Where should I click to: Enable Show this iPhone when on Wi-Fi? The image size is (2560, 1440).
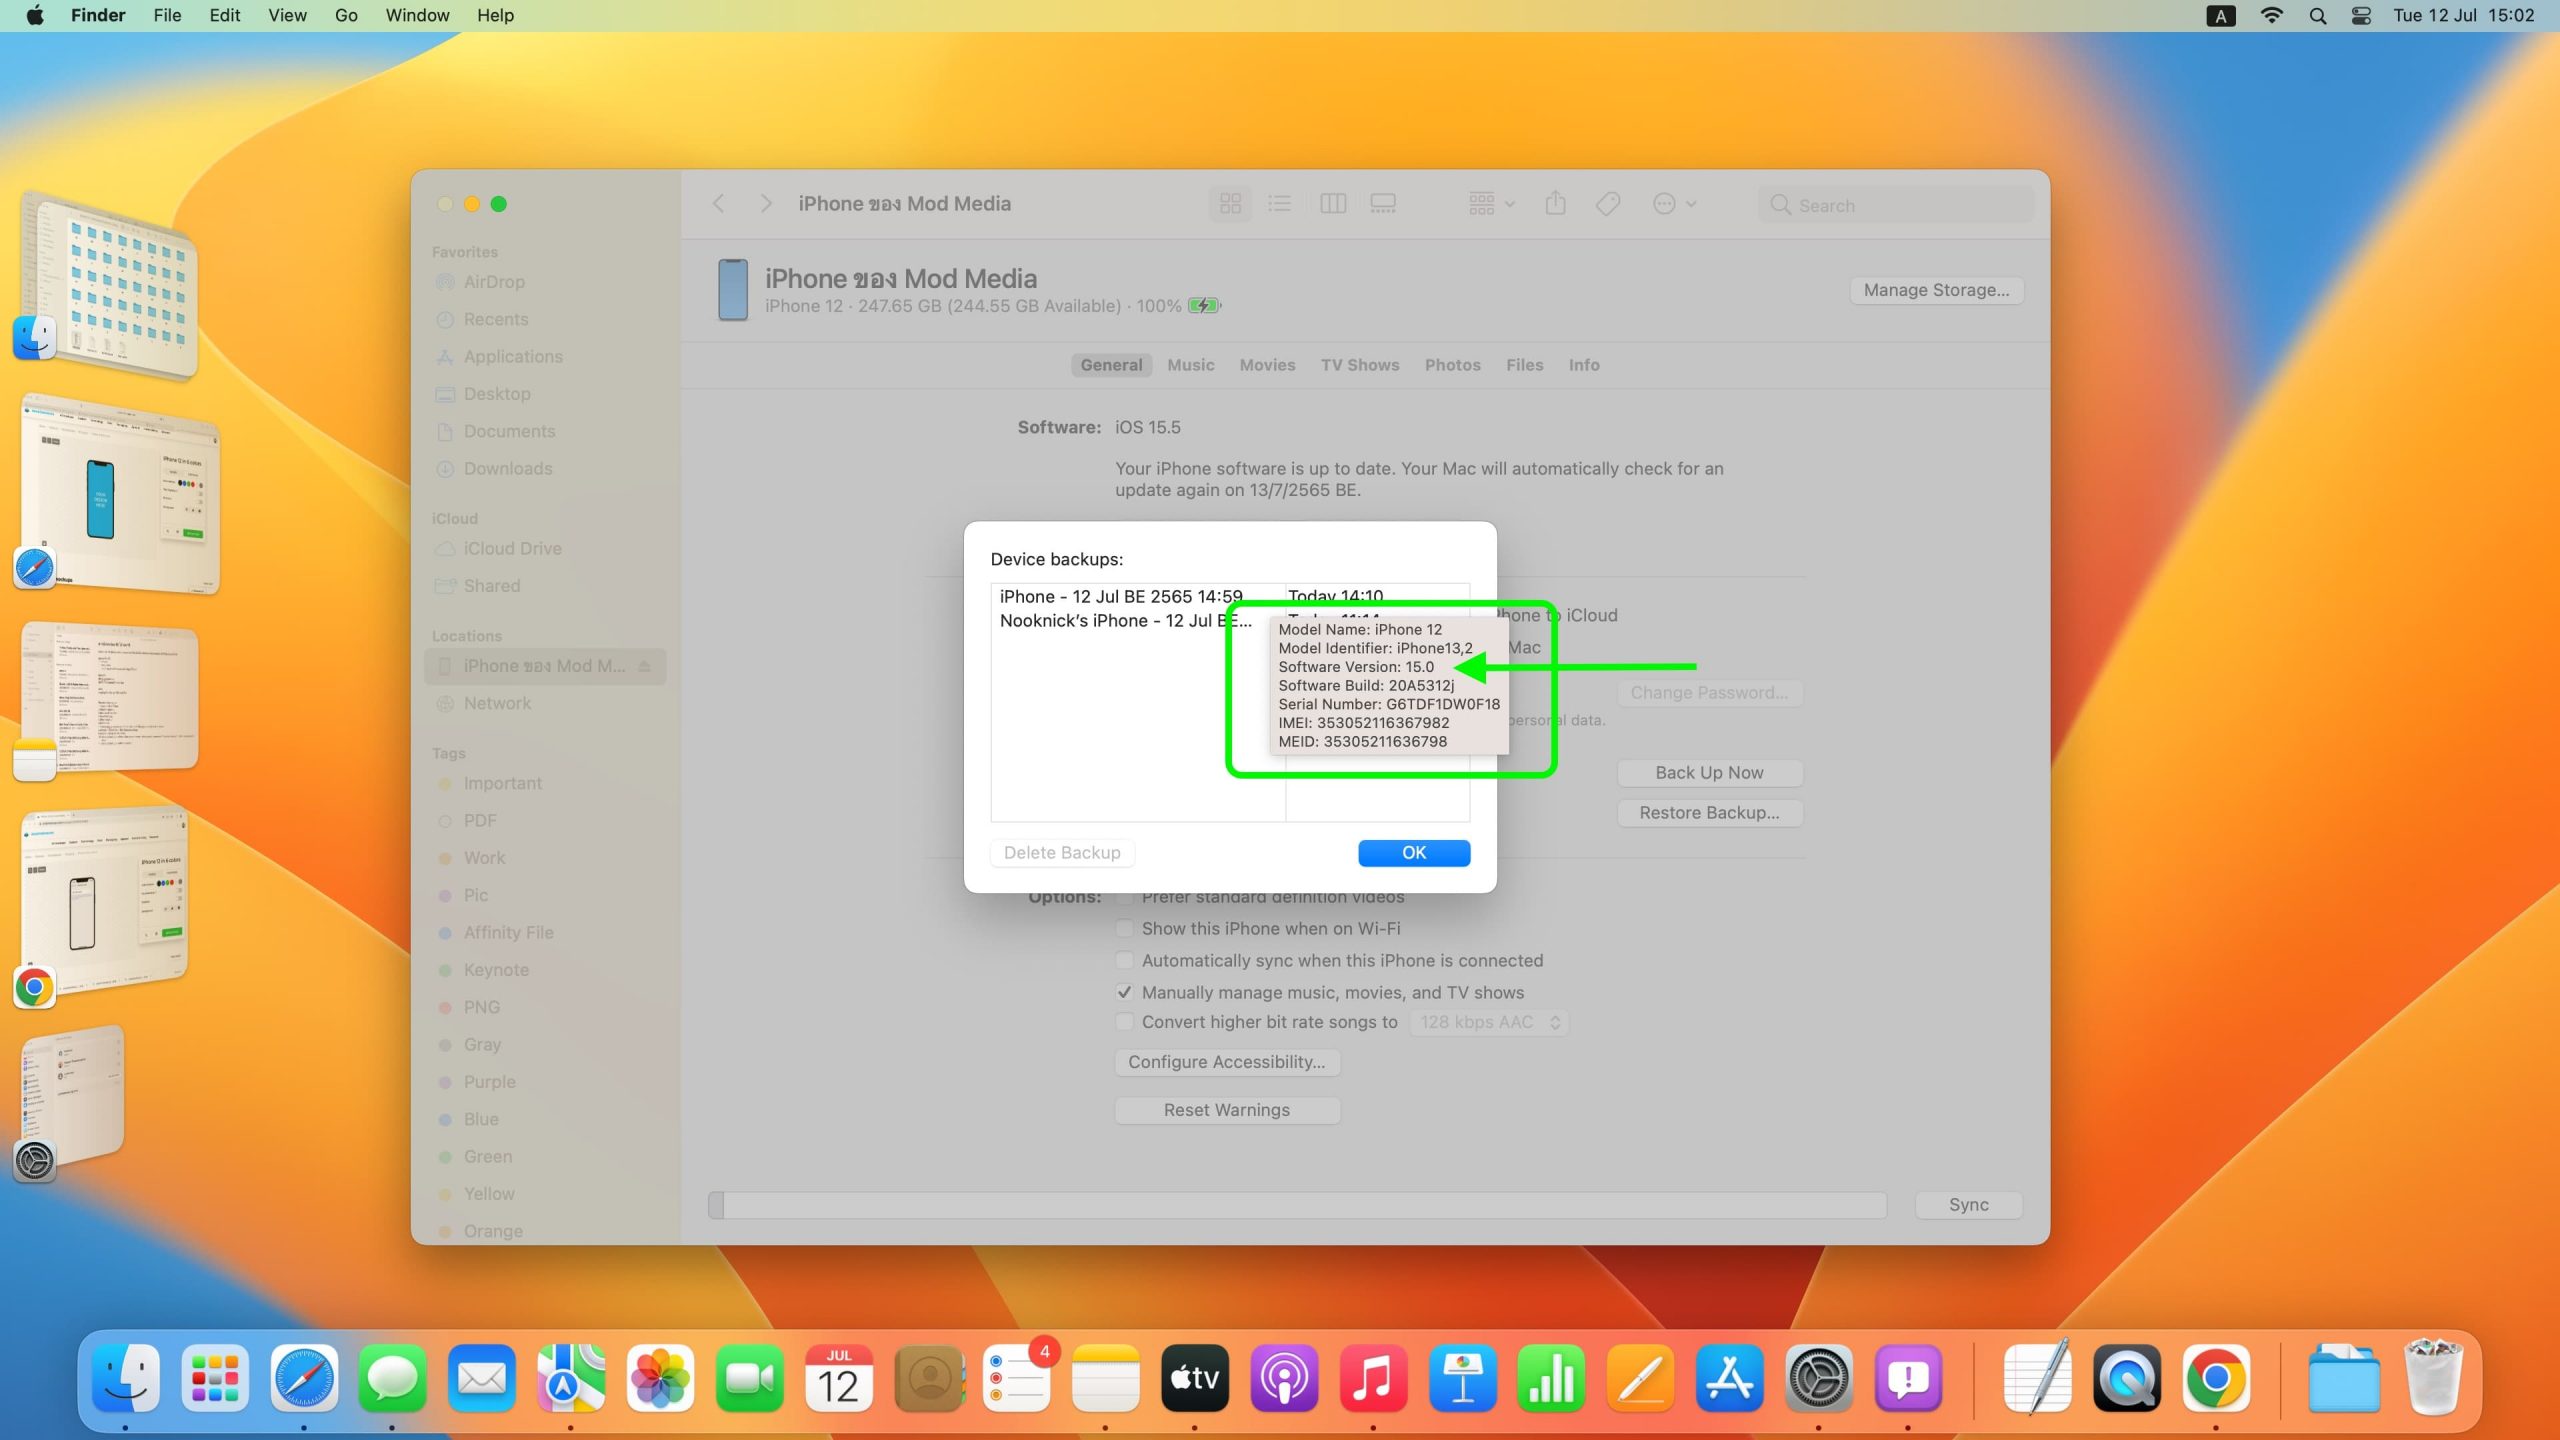(1125, 928)
